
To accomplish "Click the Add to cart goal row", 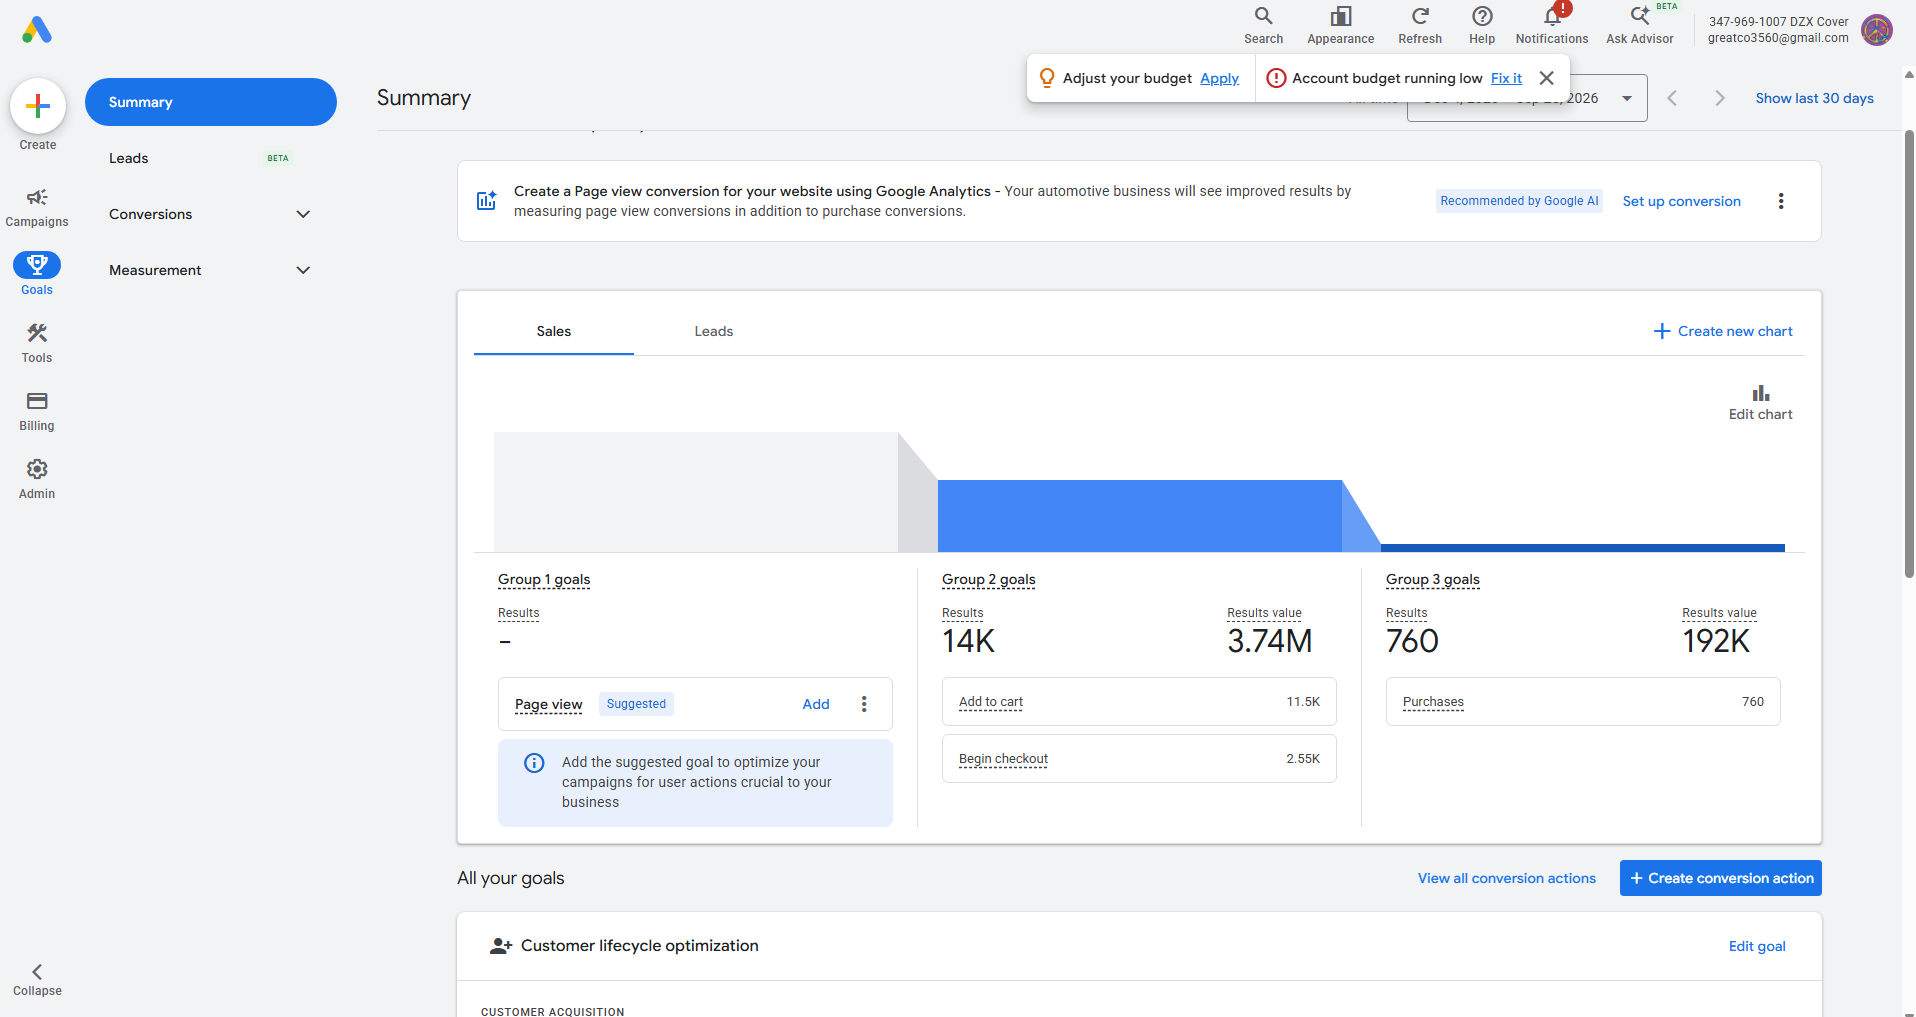I will [x=1139, y=702].
